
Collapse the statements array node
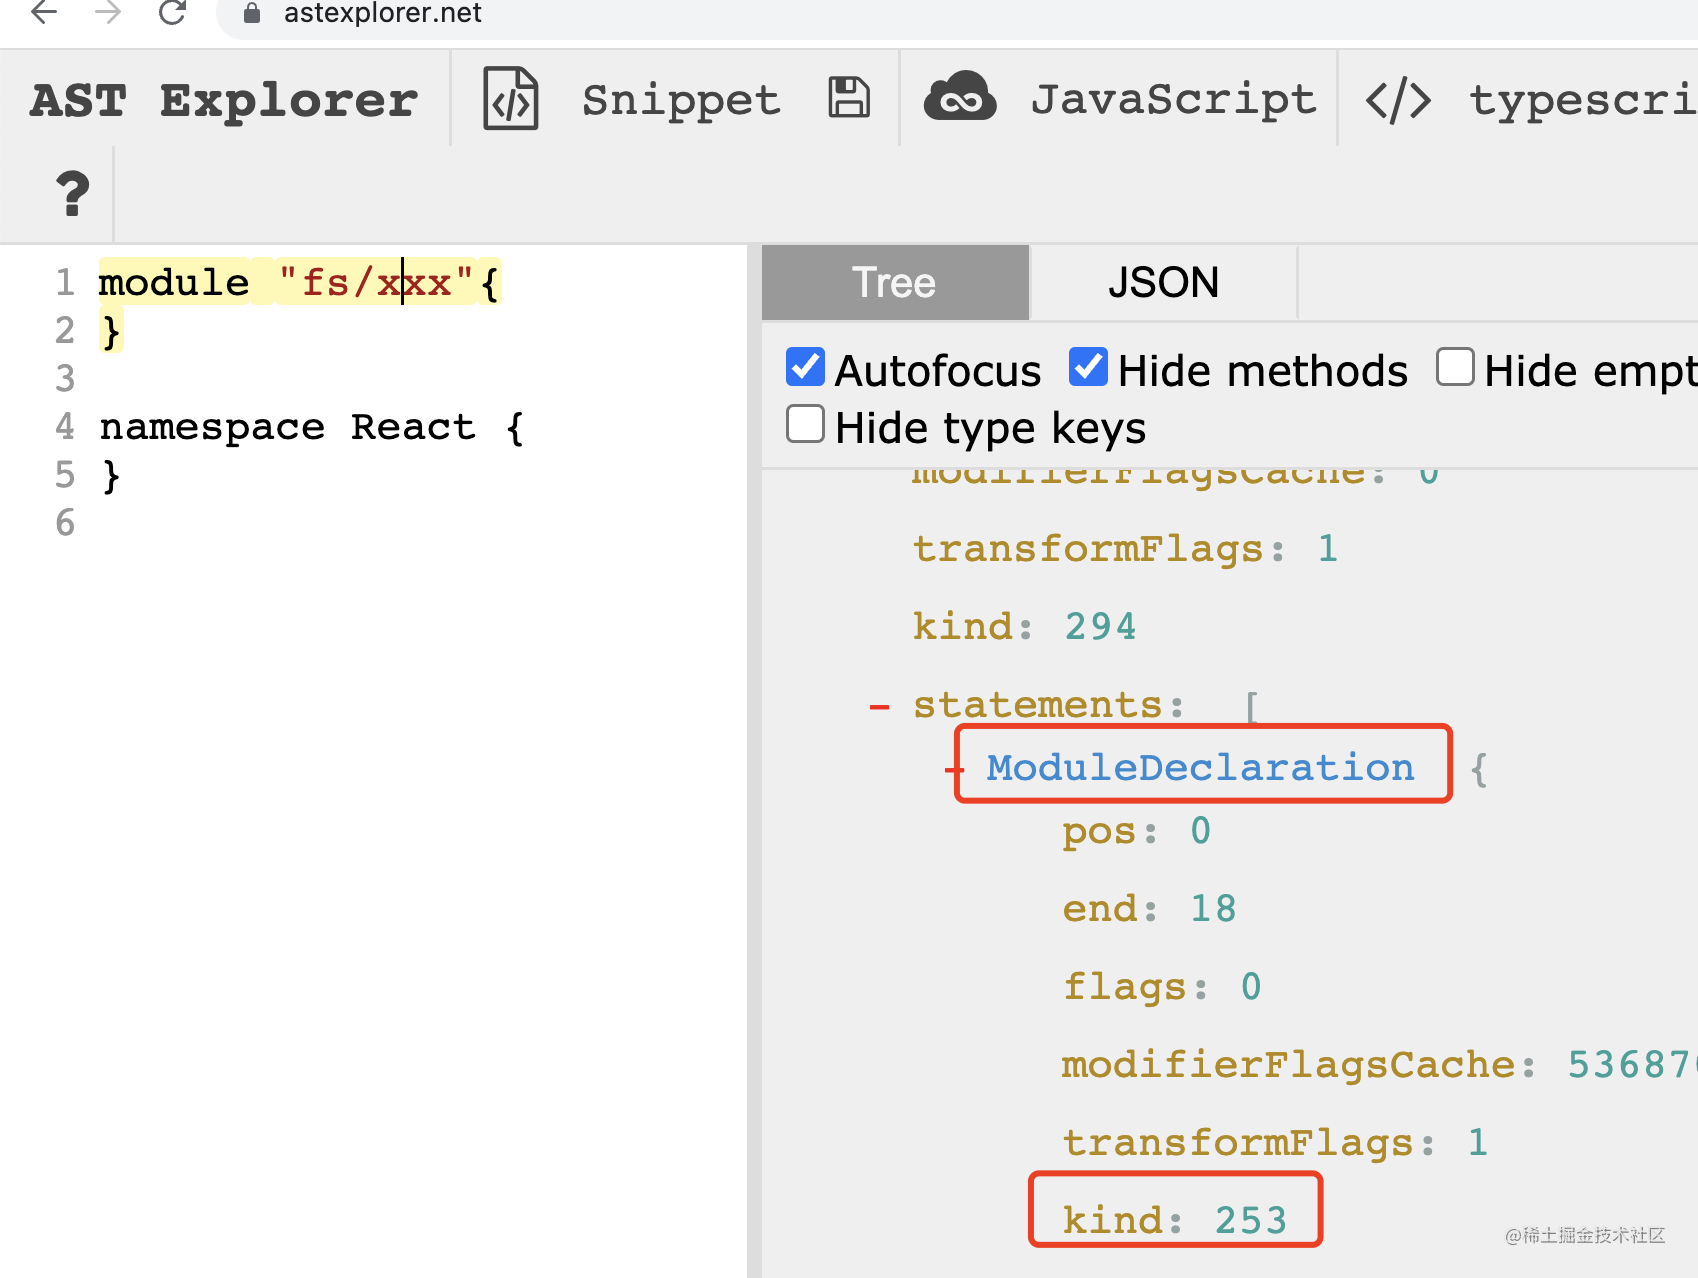click(880, 707)
